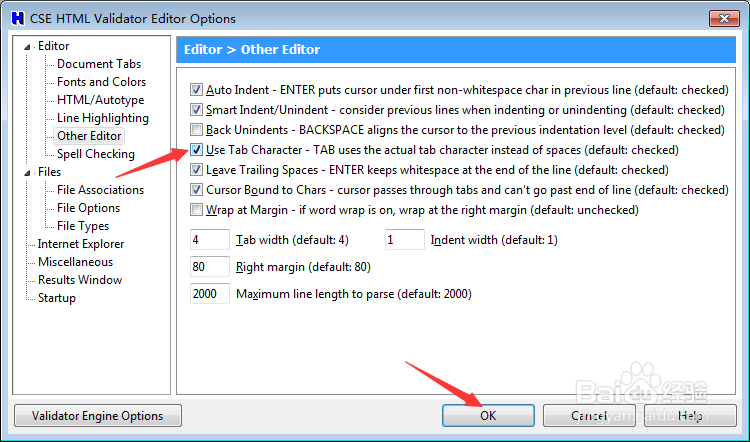Select the Files root tree item
The height and width of the screenshot is (442, 750).
tap(49, 172)
